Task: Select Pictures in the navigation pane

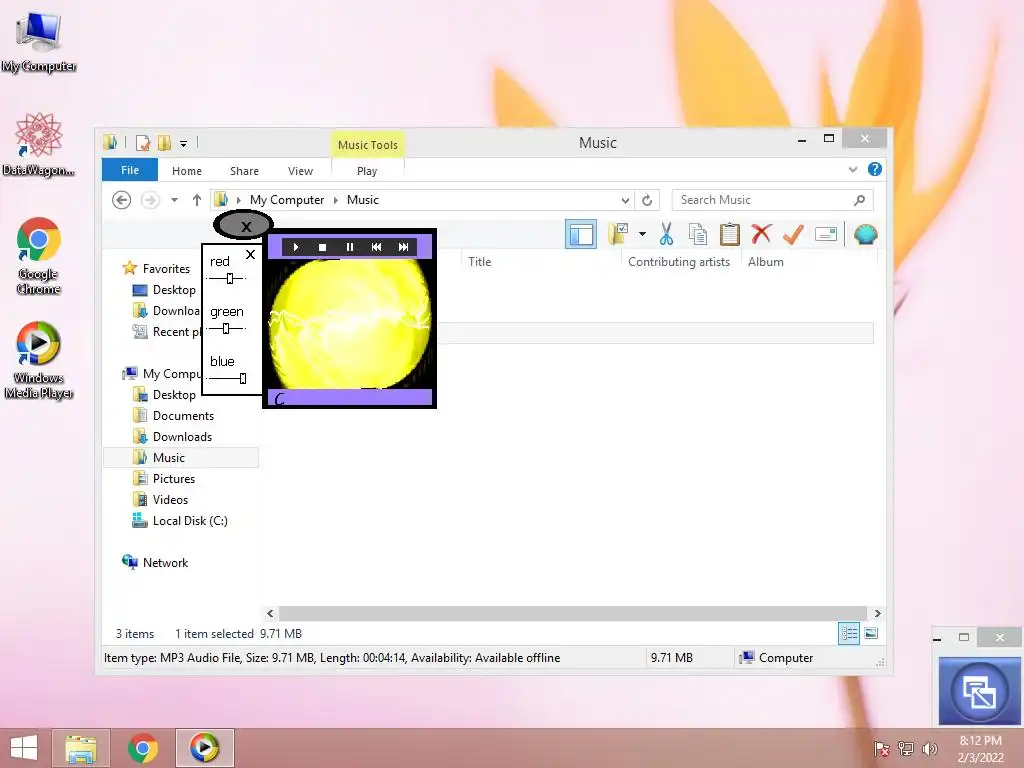Action: coord(174,478)
